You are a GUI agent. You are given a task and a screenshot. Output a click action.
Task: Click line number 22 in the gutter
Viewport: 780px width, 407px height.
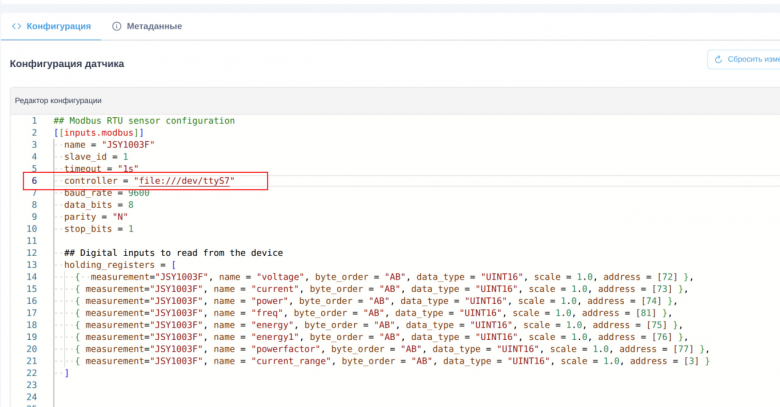pos(32,373)
